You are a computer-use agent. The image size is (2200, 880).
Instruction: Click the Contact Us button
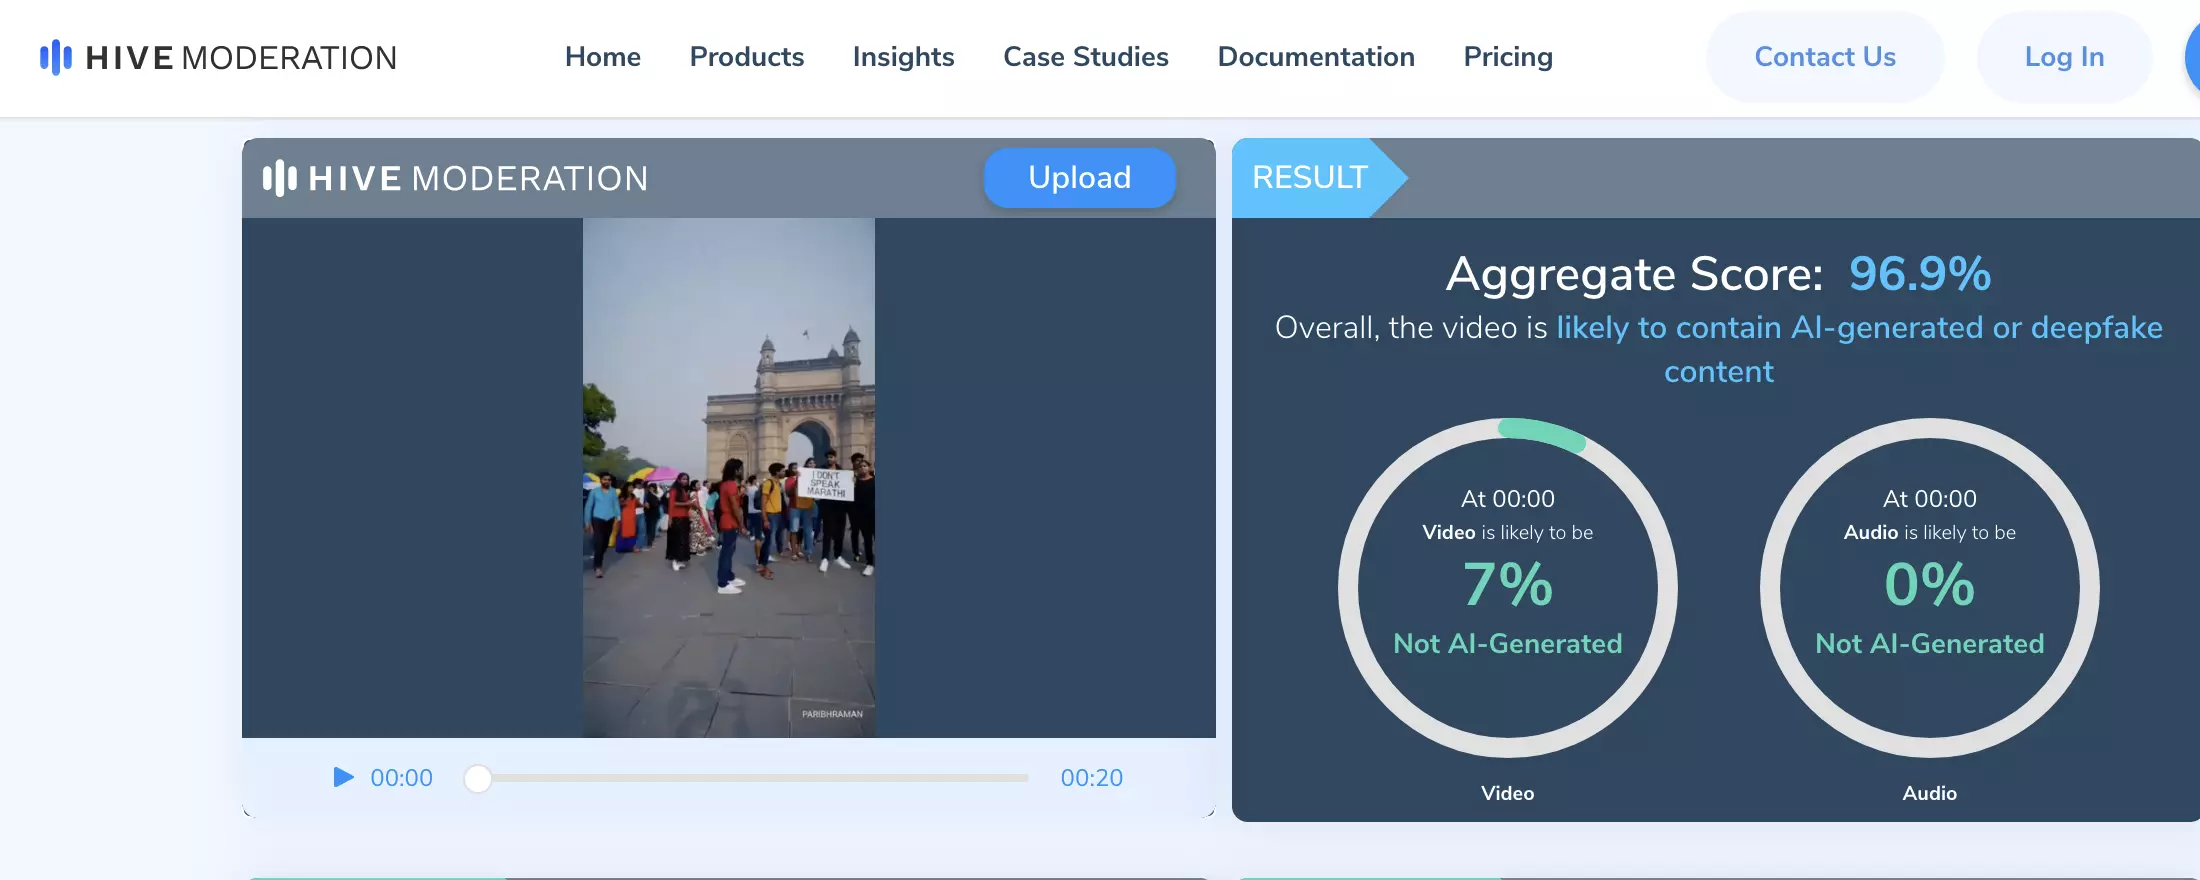[1825, 57]
